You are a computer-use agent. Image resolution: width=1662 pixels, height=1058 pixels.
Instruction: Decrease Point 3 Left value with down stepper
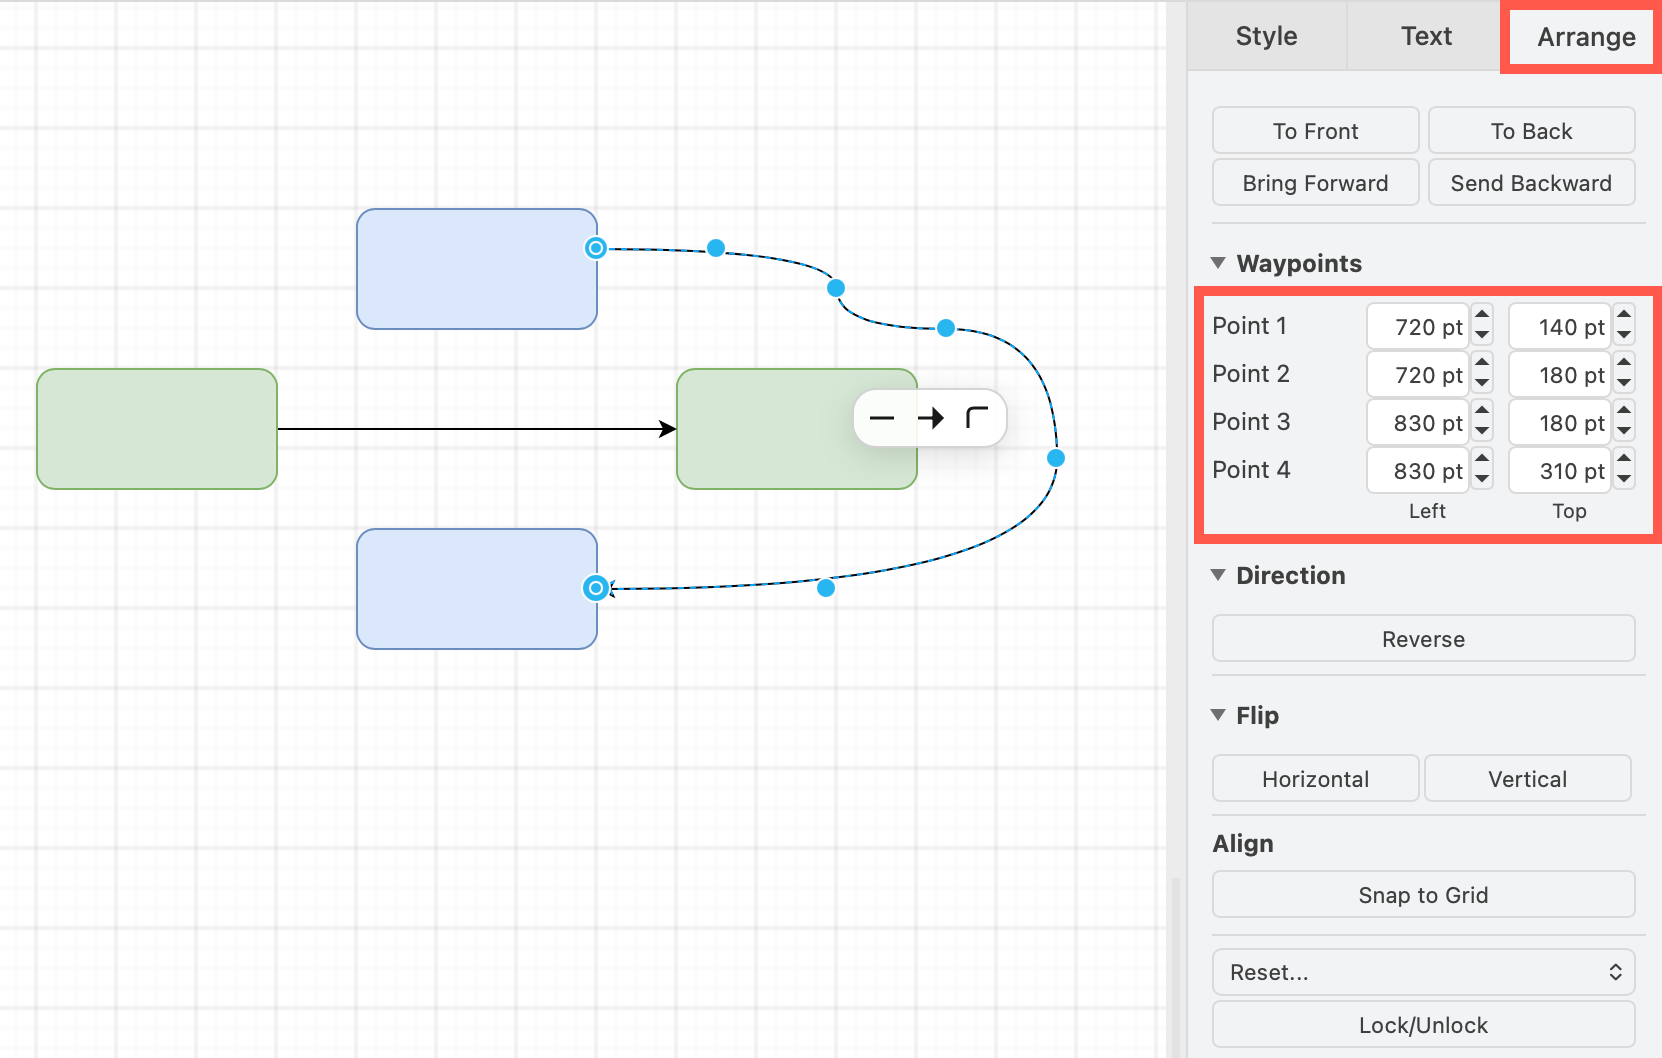pyautogui.click(x=1482, y=433)
